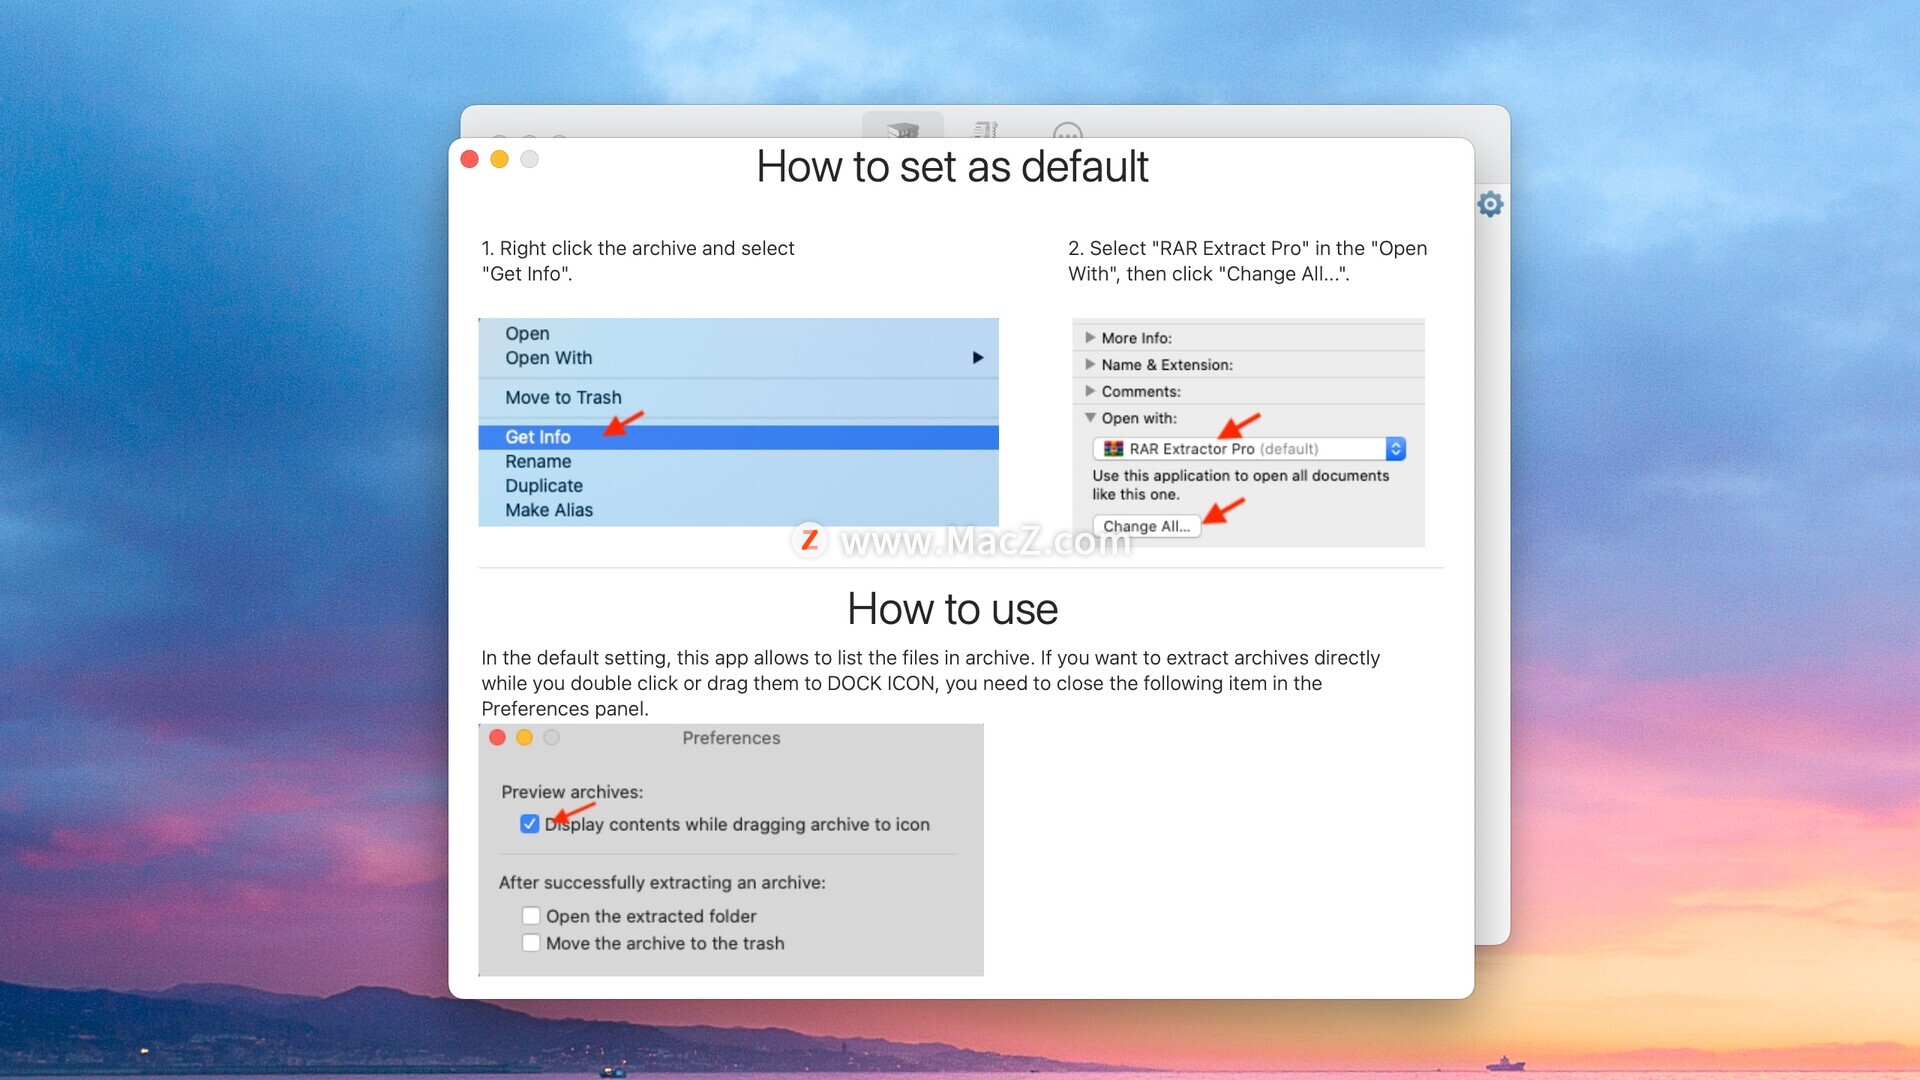The width and height of the screenshot is (1920, 1080).
Task: Click the 'Right click the archive' step one text
Action: pos(638,261)
